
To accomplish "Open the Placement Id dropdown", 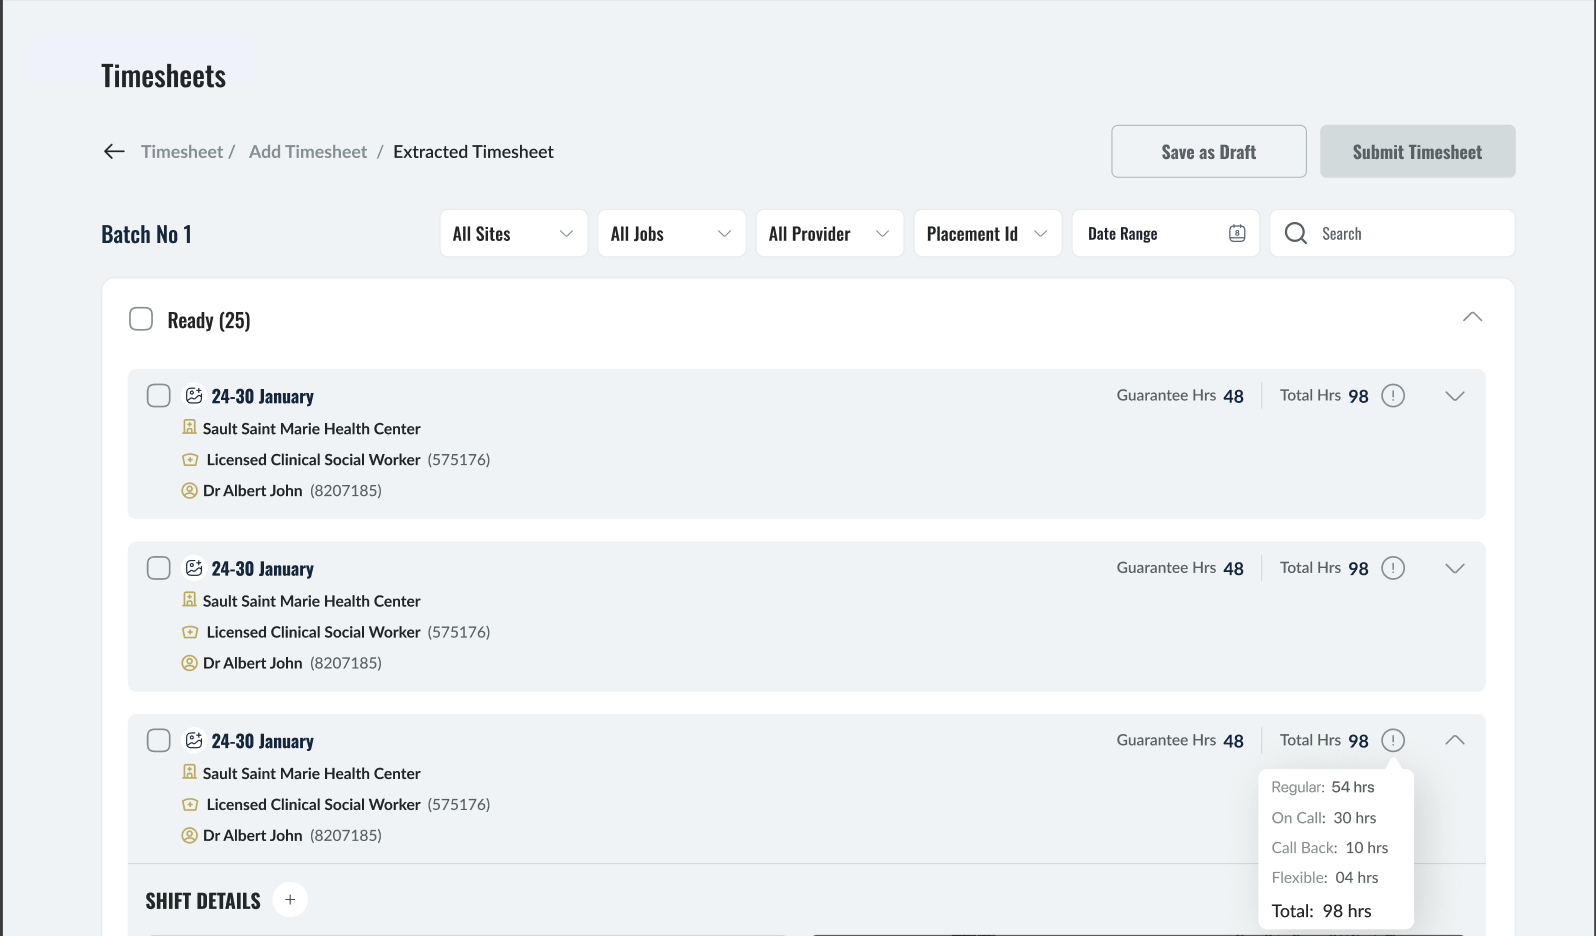I will pyautogui.click(x=988, y=233).
